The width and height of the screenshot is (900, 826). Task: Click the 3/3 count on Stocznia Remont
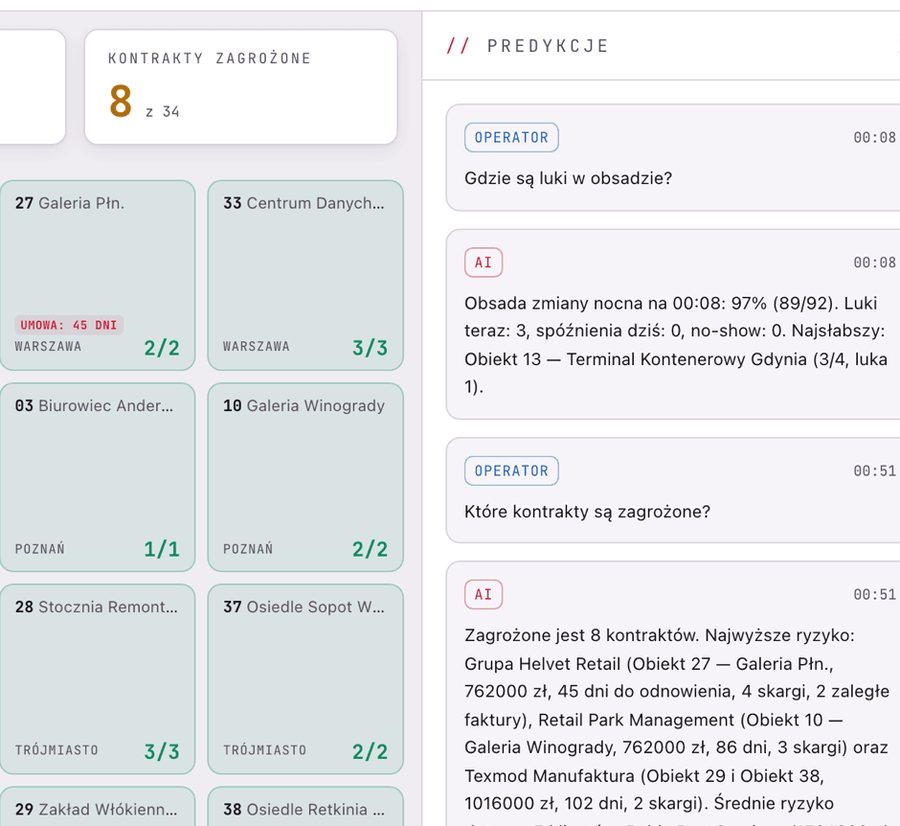click(161, 751)
